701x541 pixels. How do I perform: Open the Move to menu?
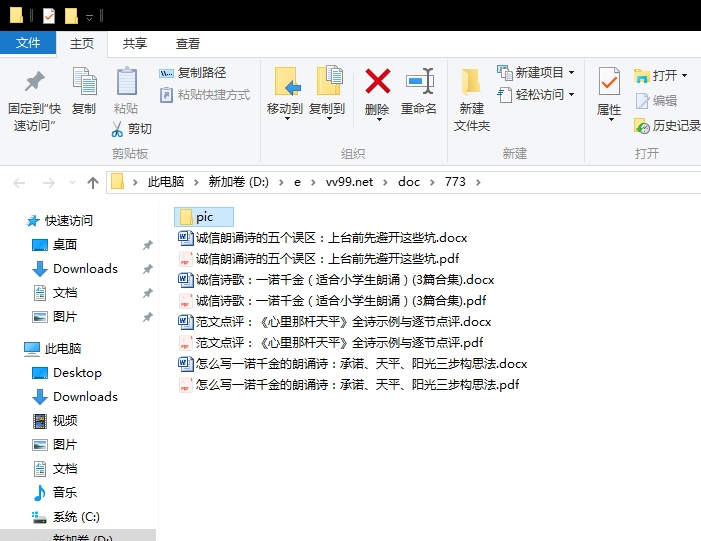coord(285,94)
